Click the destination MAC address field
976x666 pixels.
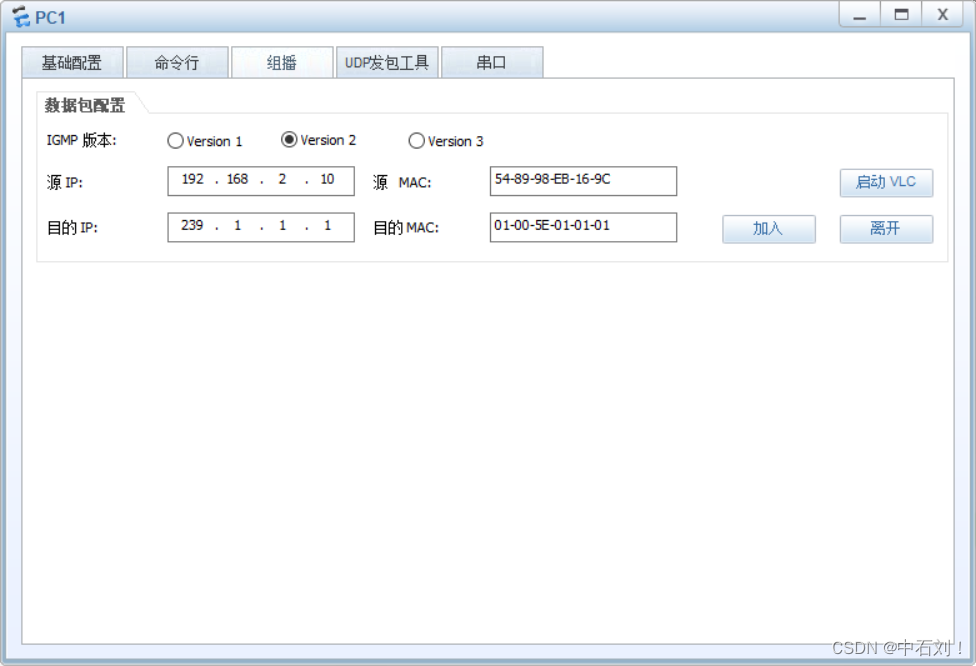(582, 227)
